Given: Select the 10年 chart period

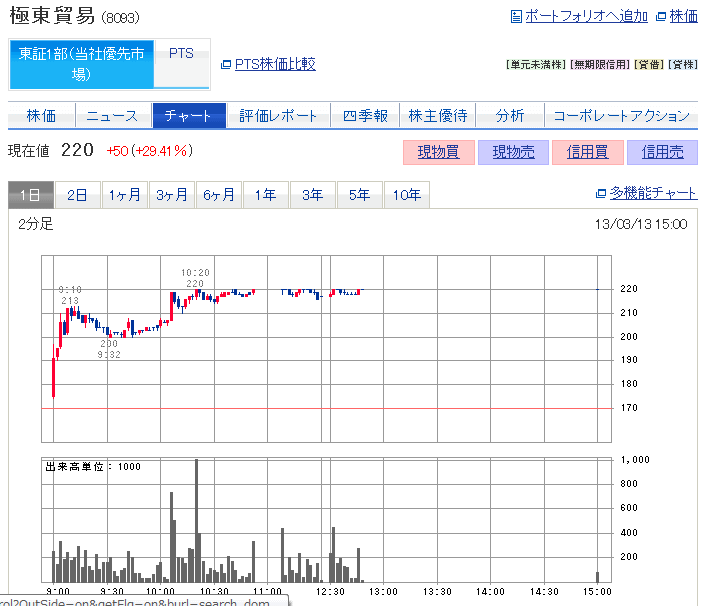Looking at the screenshot, I should (407, 195).
